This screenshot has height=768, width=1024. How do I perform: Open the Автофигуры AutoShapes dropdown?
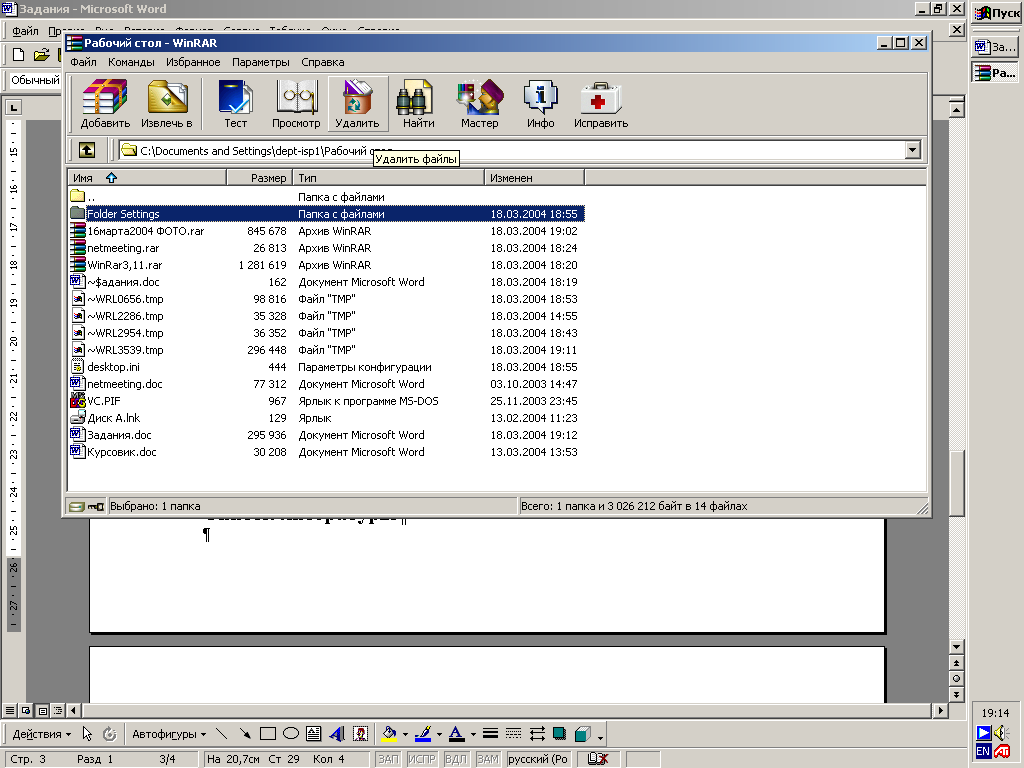pyautogui.click(x=169, y=734)
